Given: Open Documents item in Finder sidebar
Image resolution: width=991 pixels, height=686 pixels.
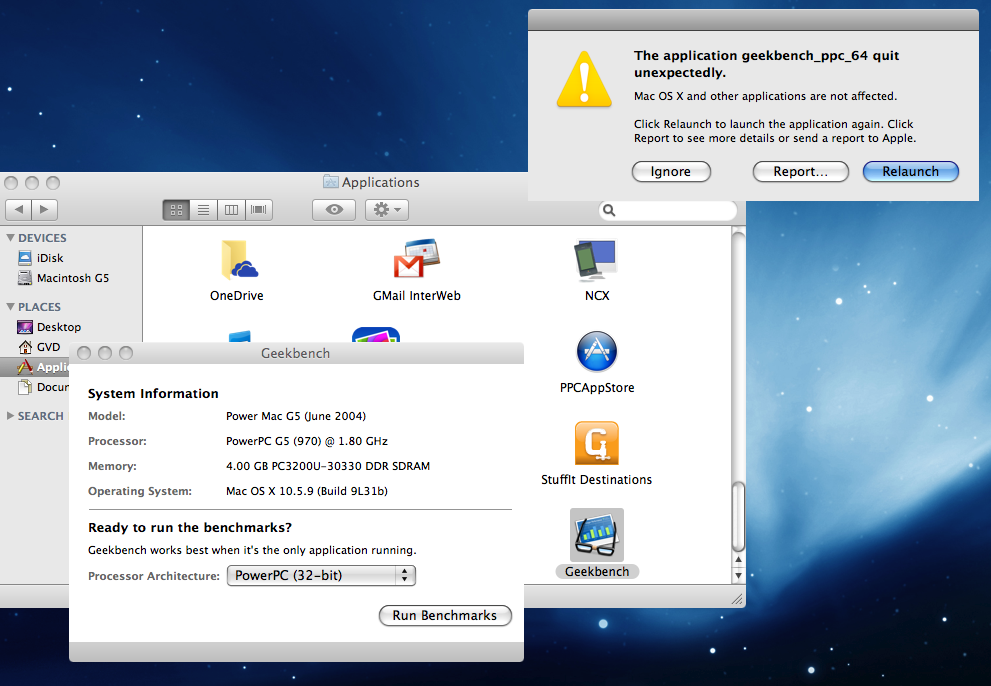Looking at the screenshot, I should click(x=43, y=387).
